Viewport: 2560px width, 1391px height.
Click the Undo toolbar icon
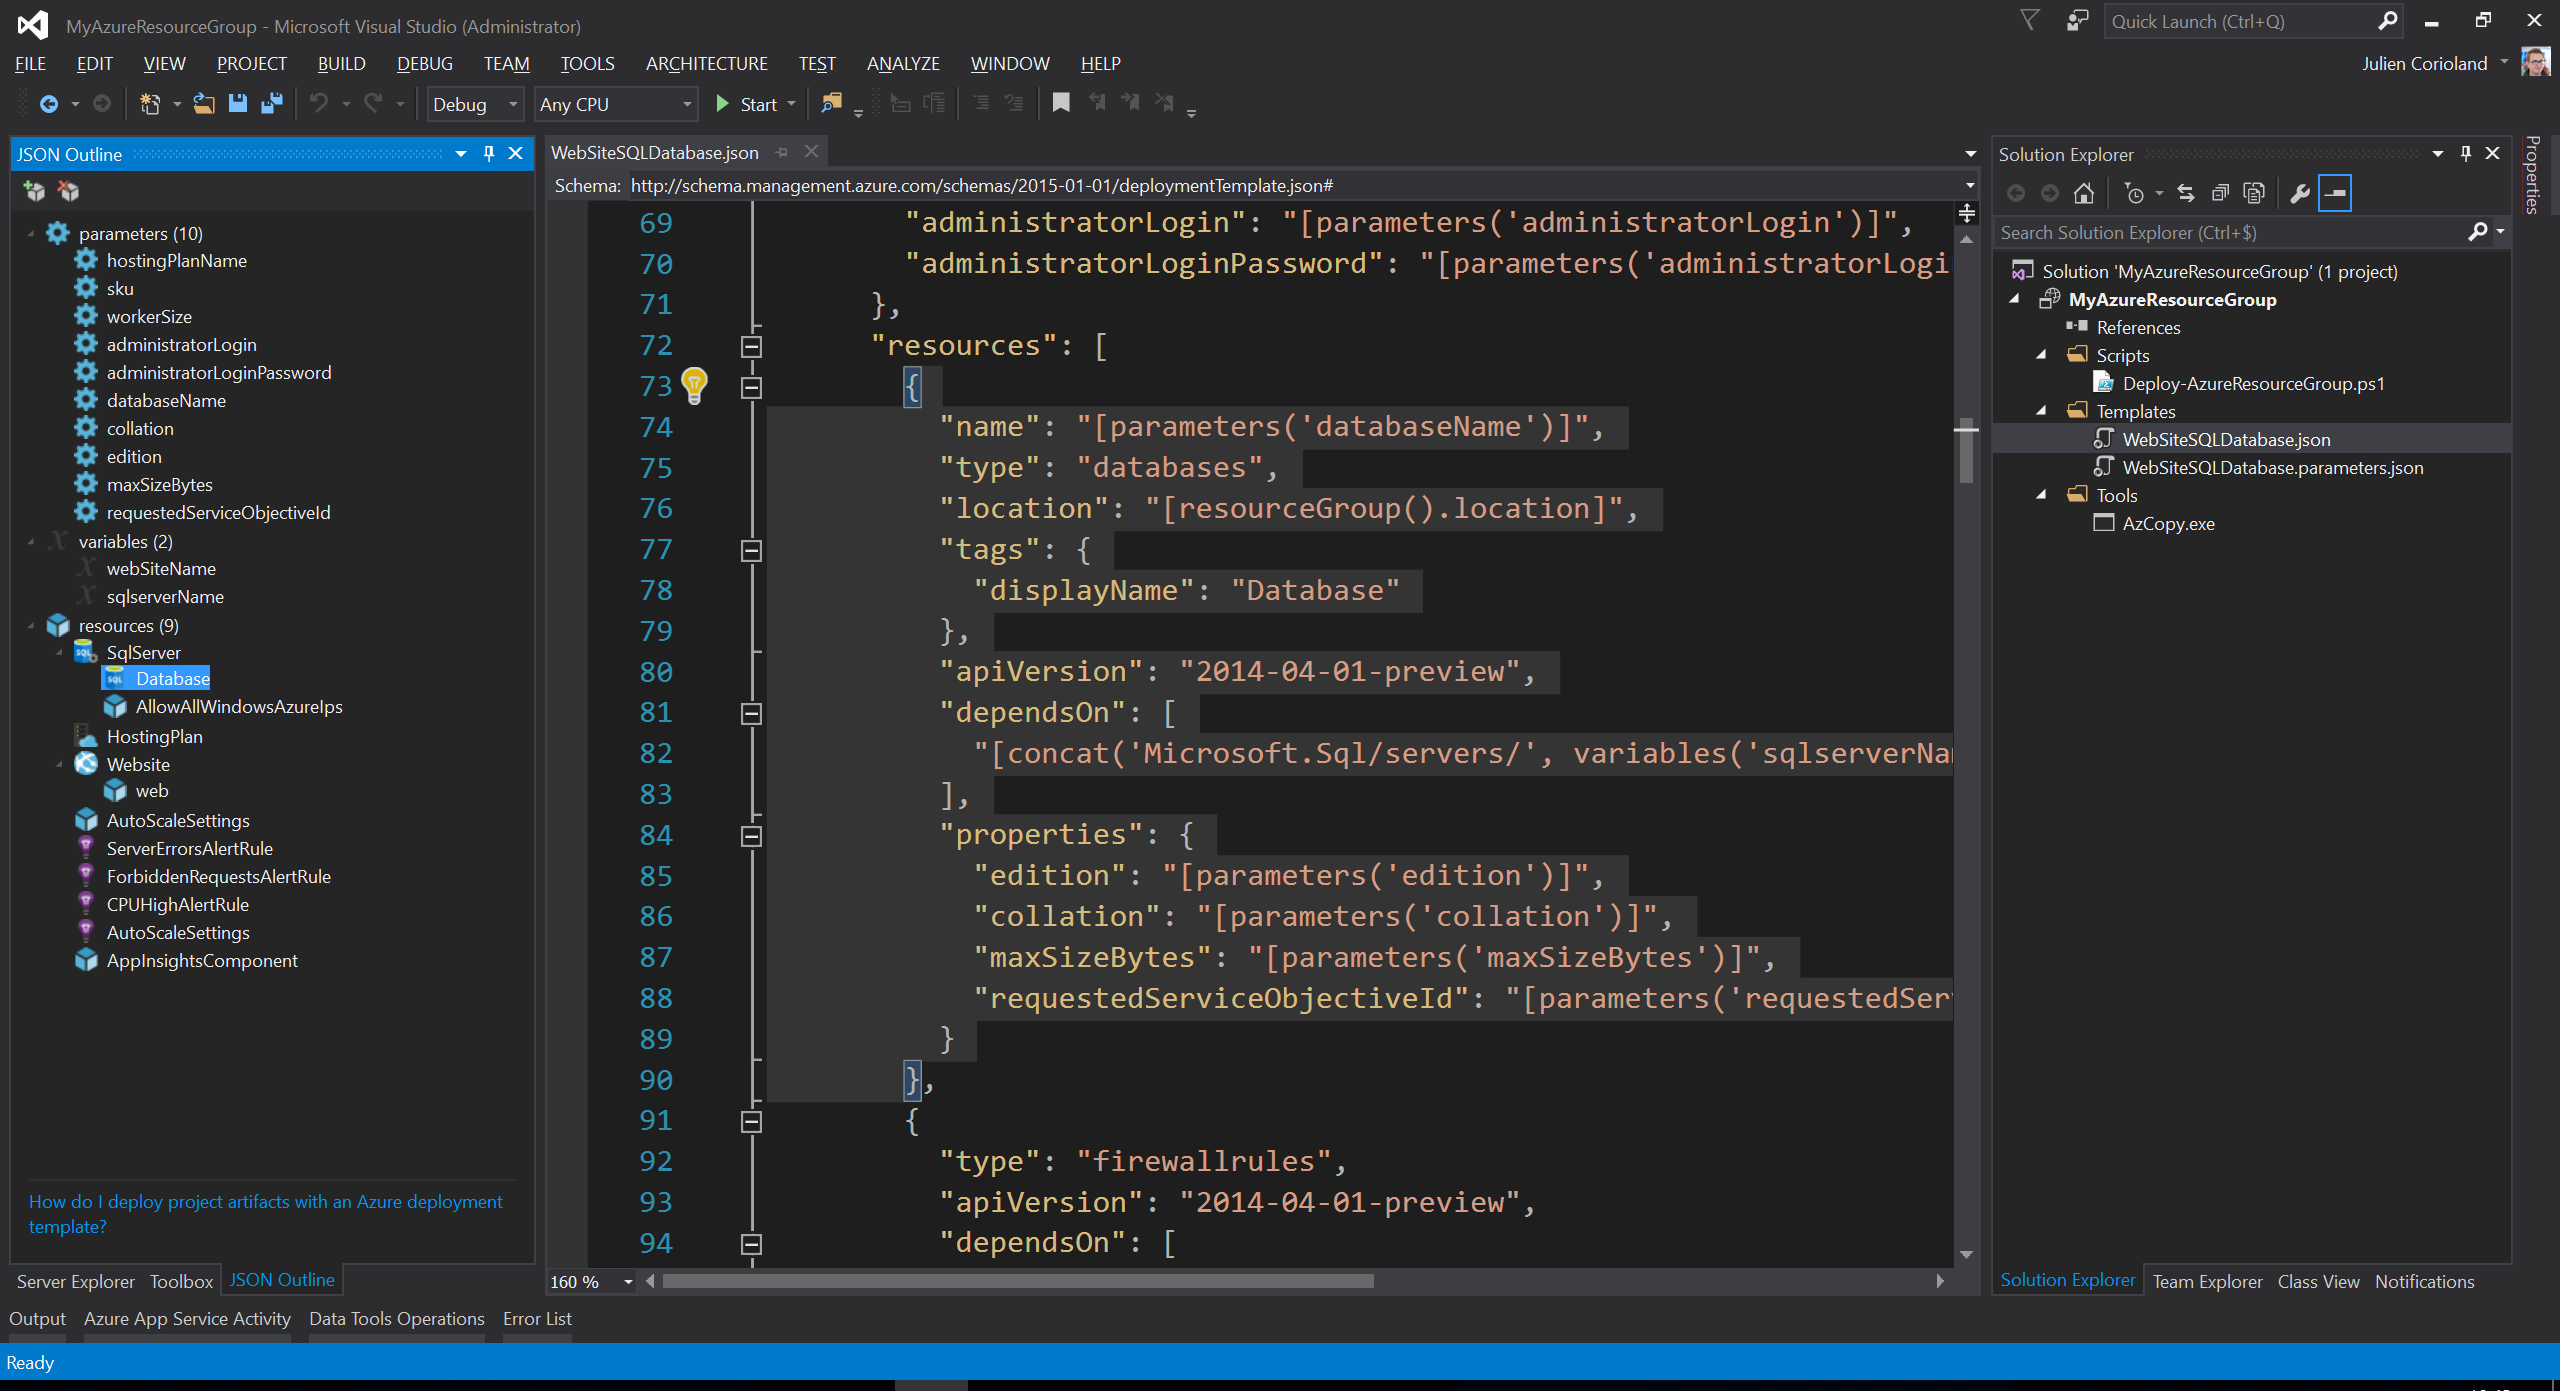coord(319,104)
